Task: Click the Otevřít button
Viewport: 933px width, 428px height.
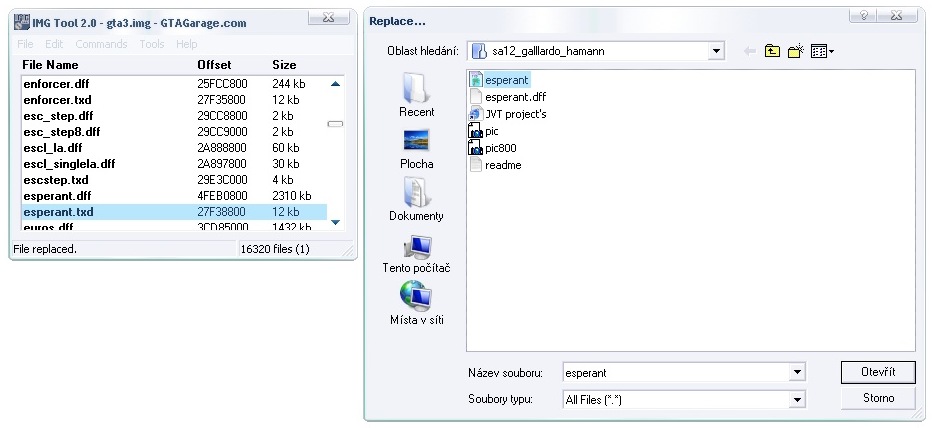Action: tap(877, 372)
